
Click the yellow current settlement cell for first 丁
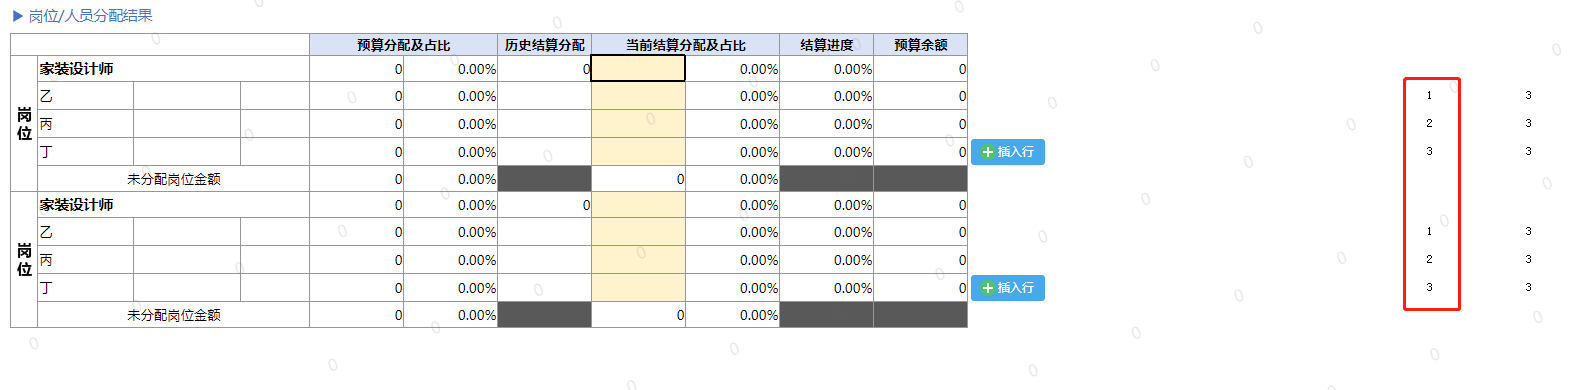(x=638, y=152)
